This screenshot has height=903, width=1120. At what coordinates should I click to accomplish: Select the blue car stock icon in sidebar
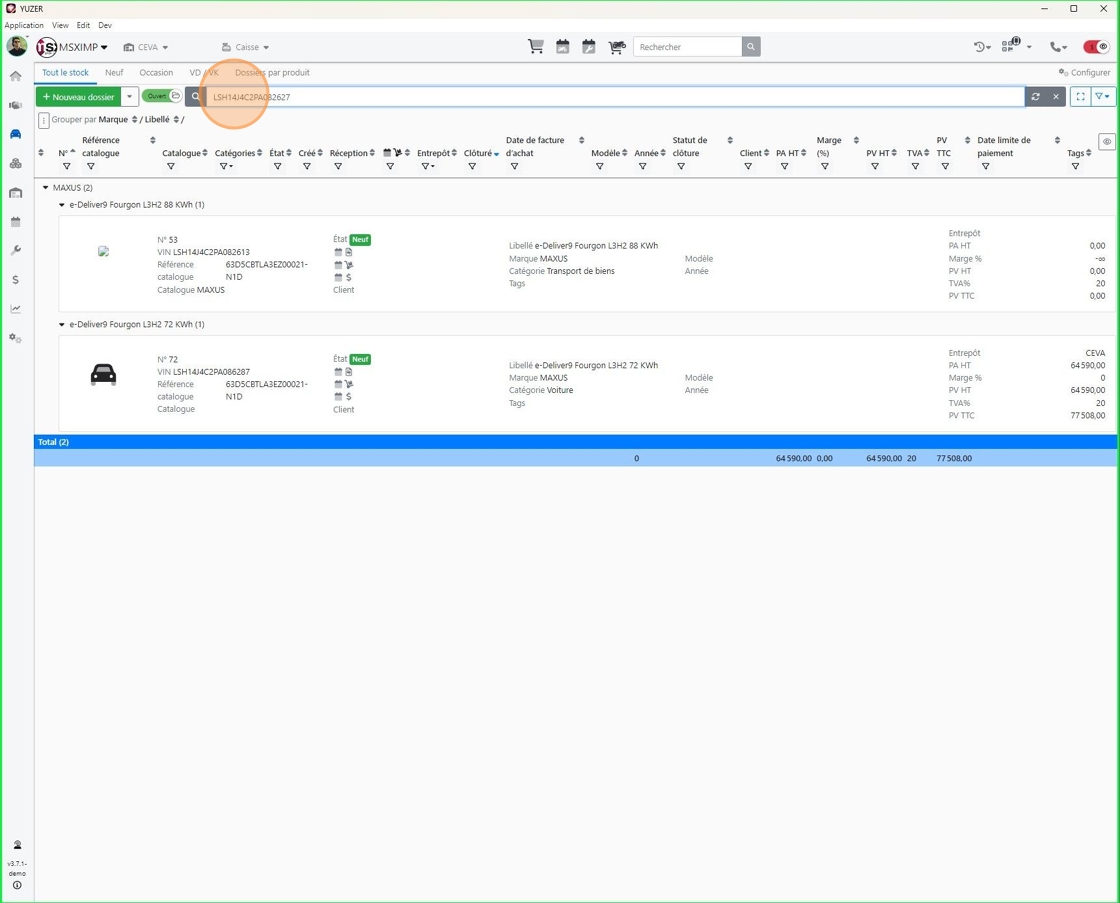click(x=16, y=134)
